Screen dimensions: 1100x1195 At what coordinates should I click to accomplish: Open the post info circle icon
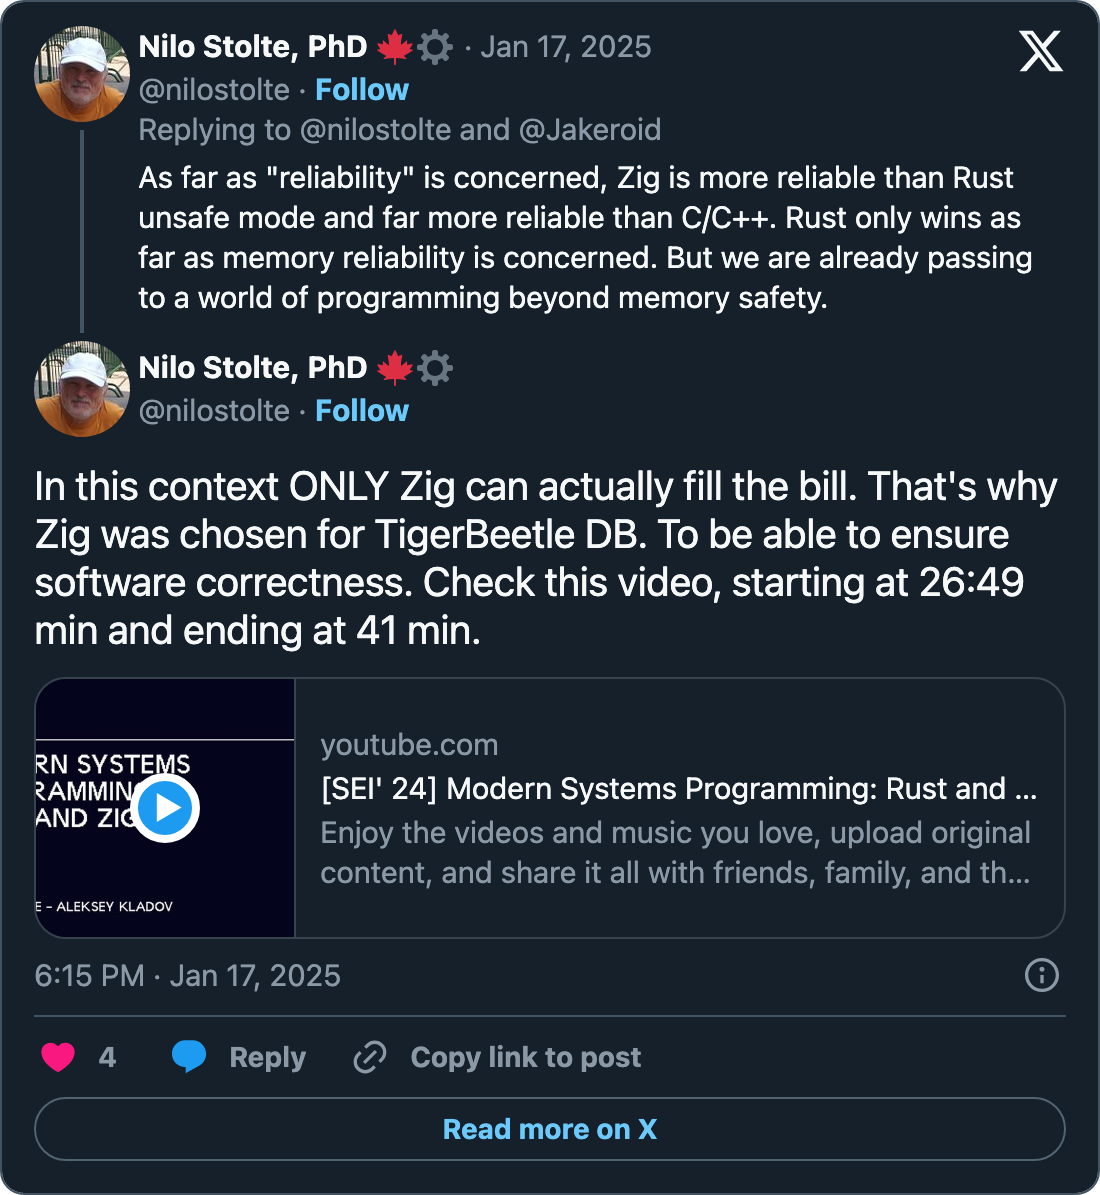[x=1041, y=975]
